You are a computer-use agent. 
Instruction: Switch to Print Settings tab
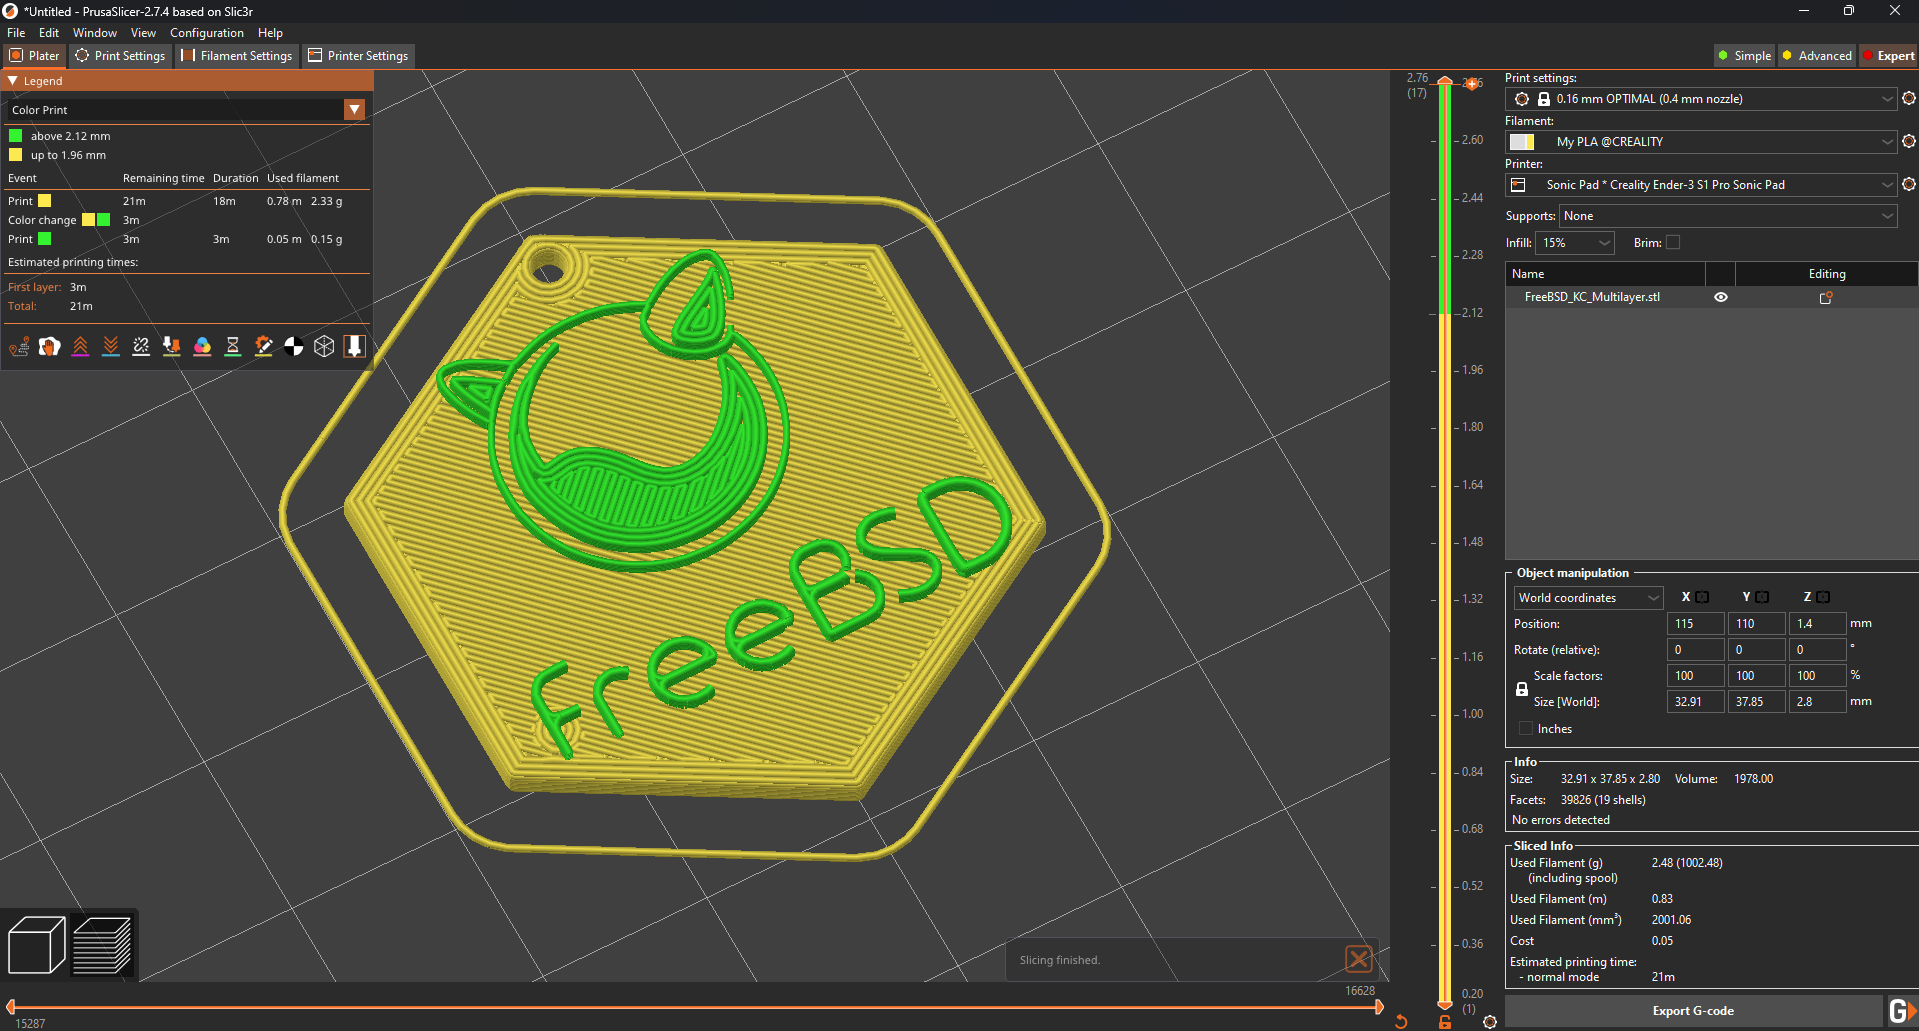point(120,56)
